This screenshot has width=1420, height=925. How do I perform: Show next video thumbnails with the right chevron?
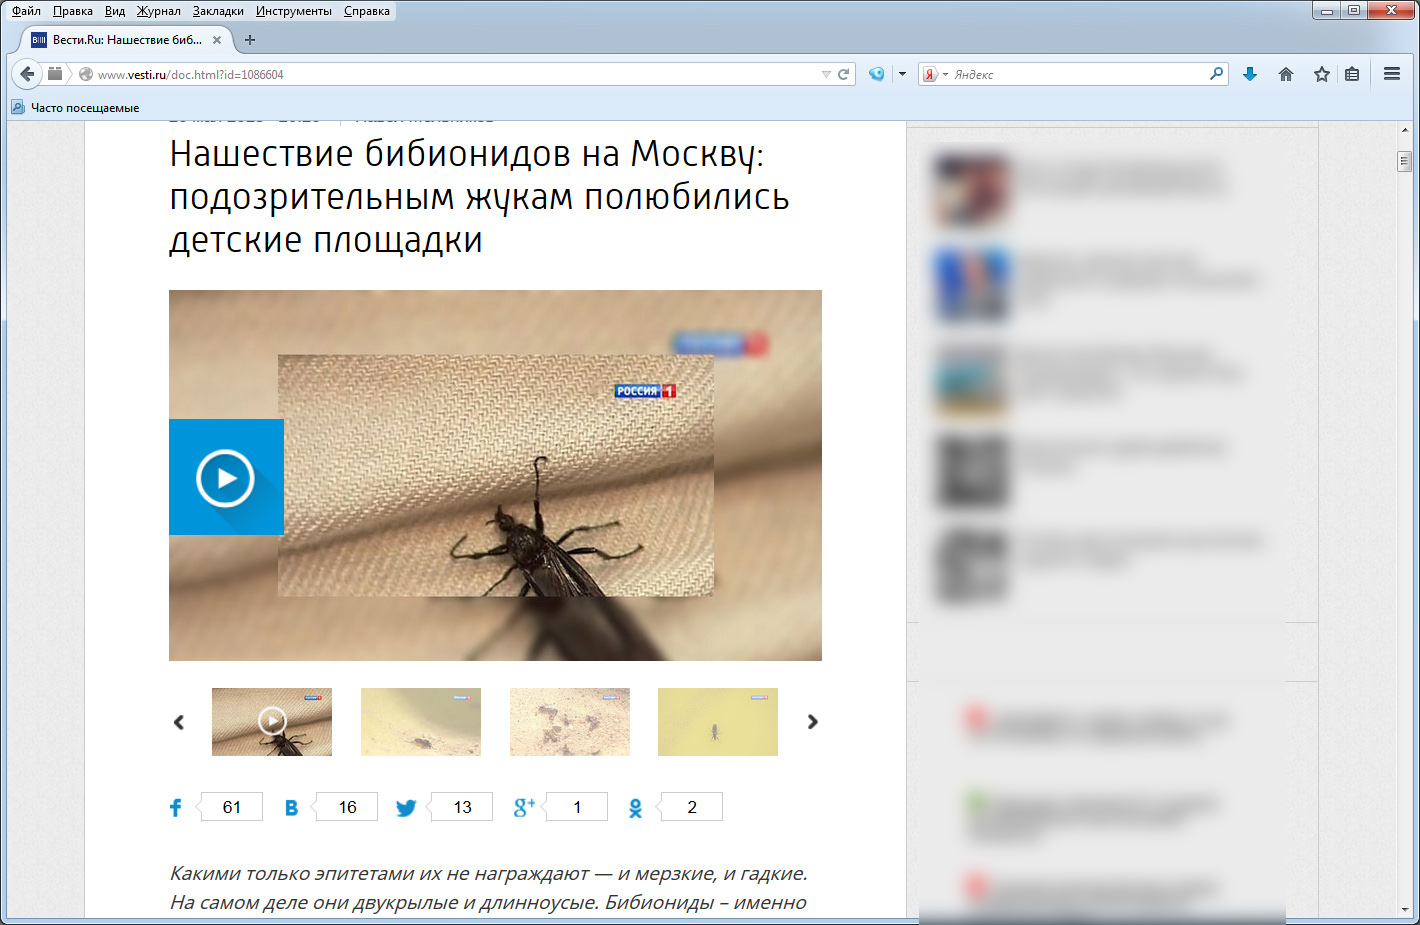pos(812,722)
